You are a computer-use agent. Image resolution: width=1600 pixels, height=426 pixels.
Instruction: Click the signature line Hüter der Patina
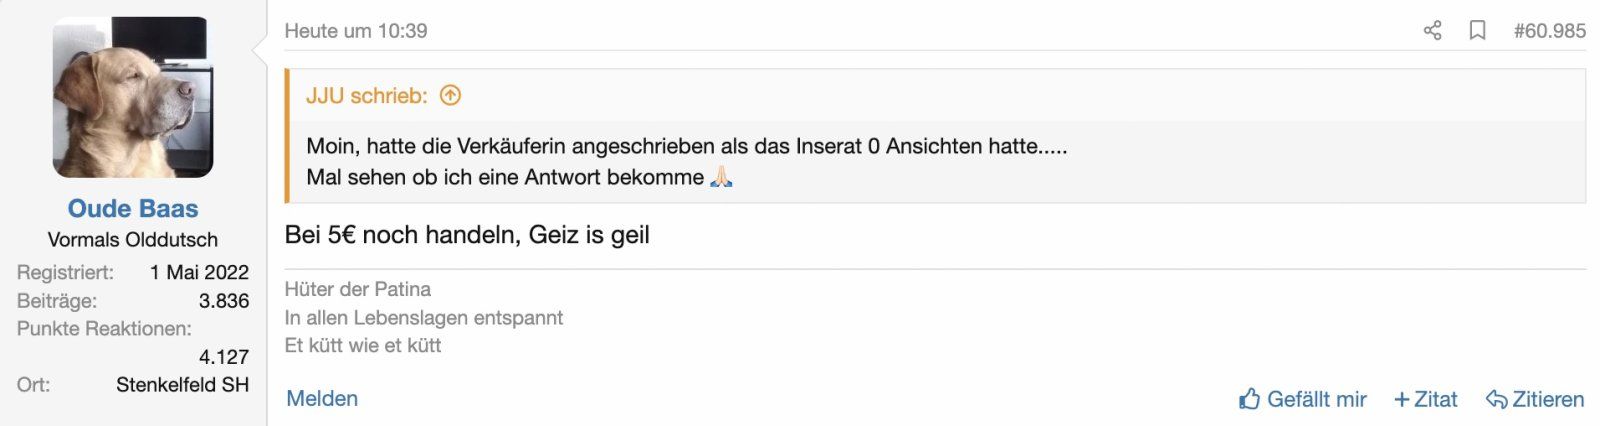[358, 290]
